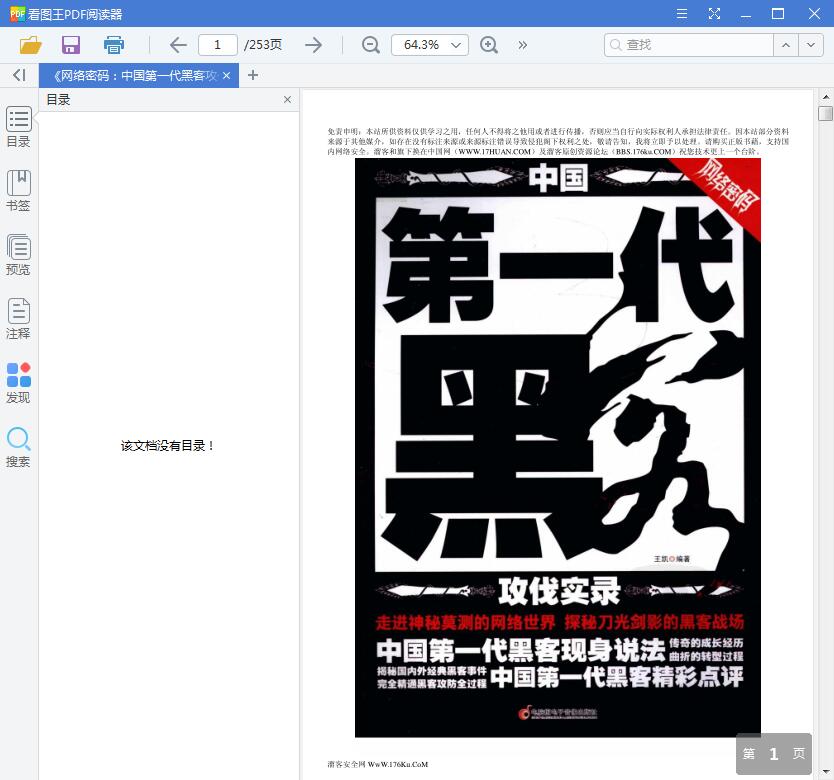
Task: Open a new tab with the plus button
Action: (252, 75)
